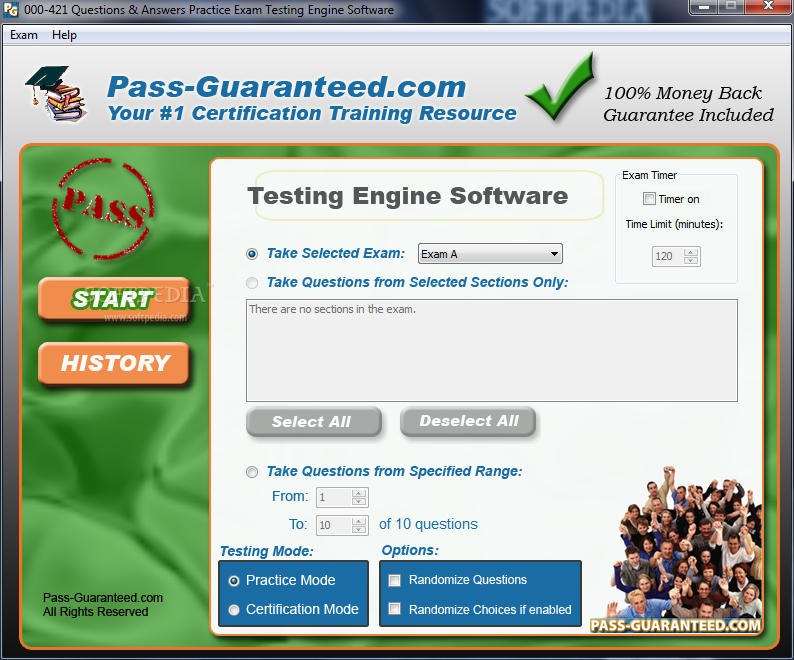This screenshot has width=794, height=660.
Task: Minimize the Testing Engine window
Action: [704, 7]
